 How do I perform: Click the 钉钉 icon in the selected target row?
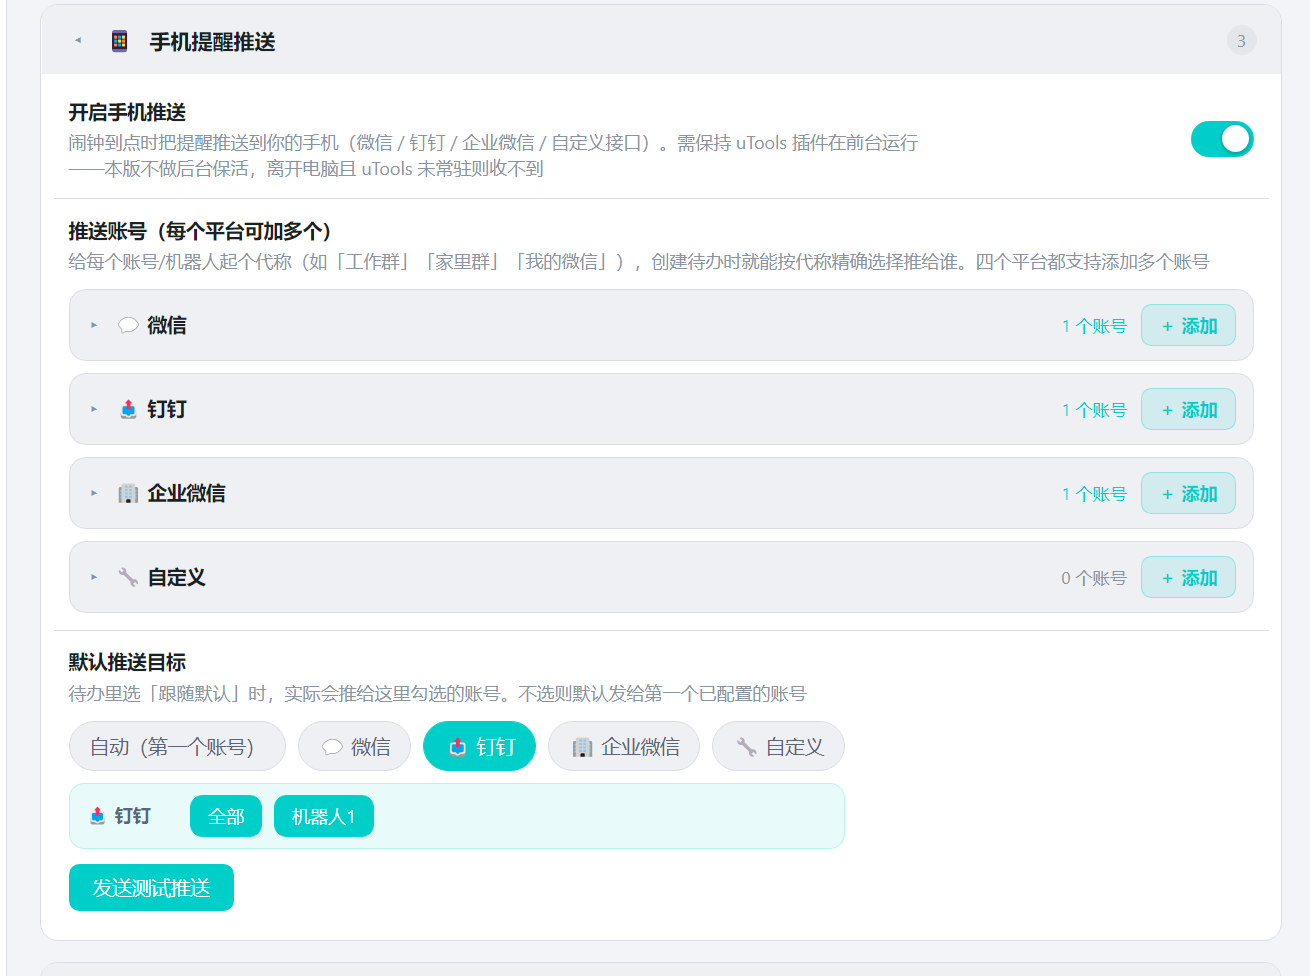coord(97,816)
